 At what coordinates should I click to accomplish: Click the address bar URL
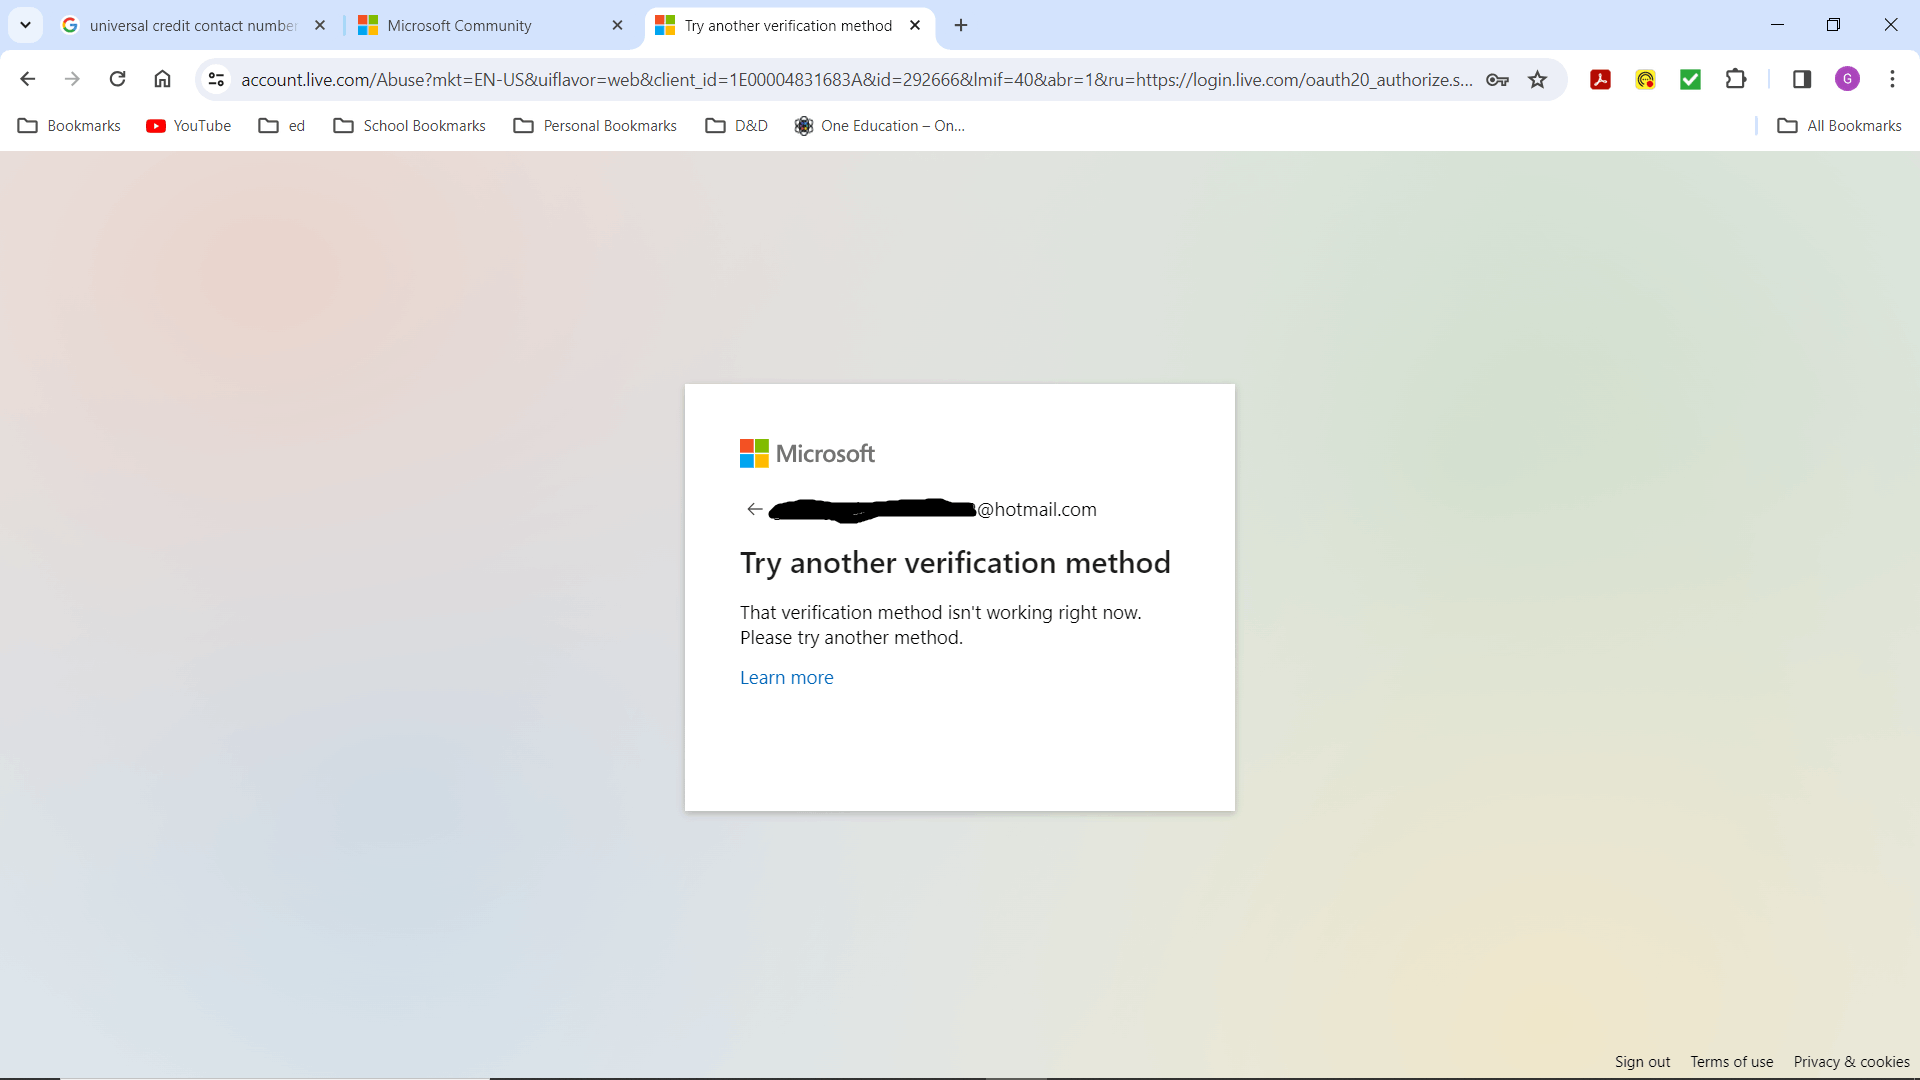point(856,80)
